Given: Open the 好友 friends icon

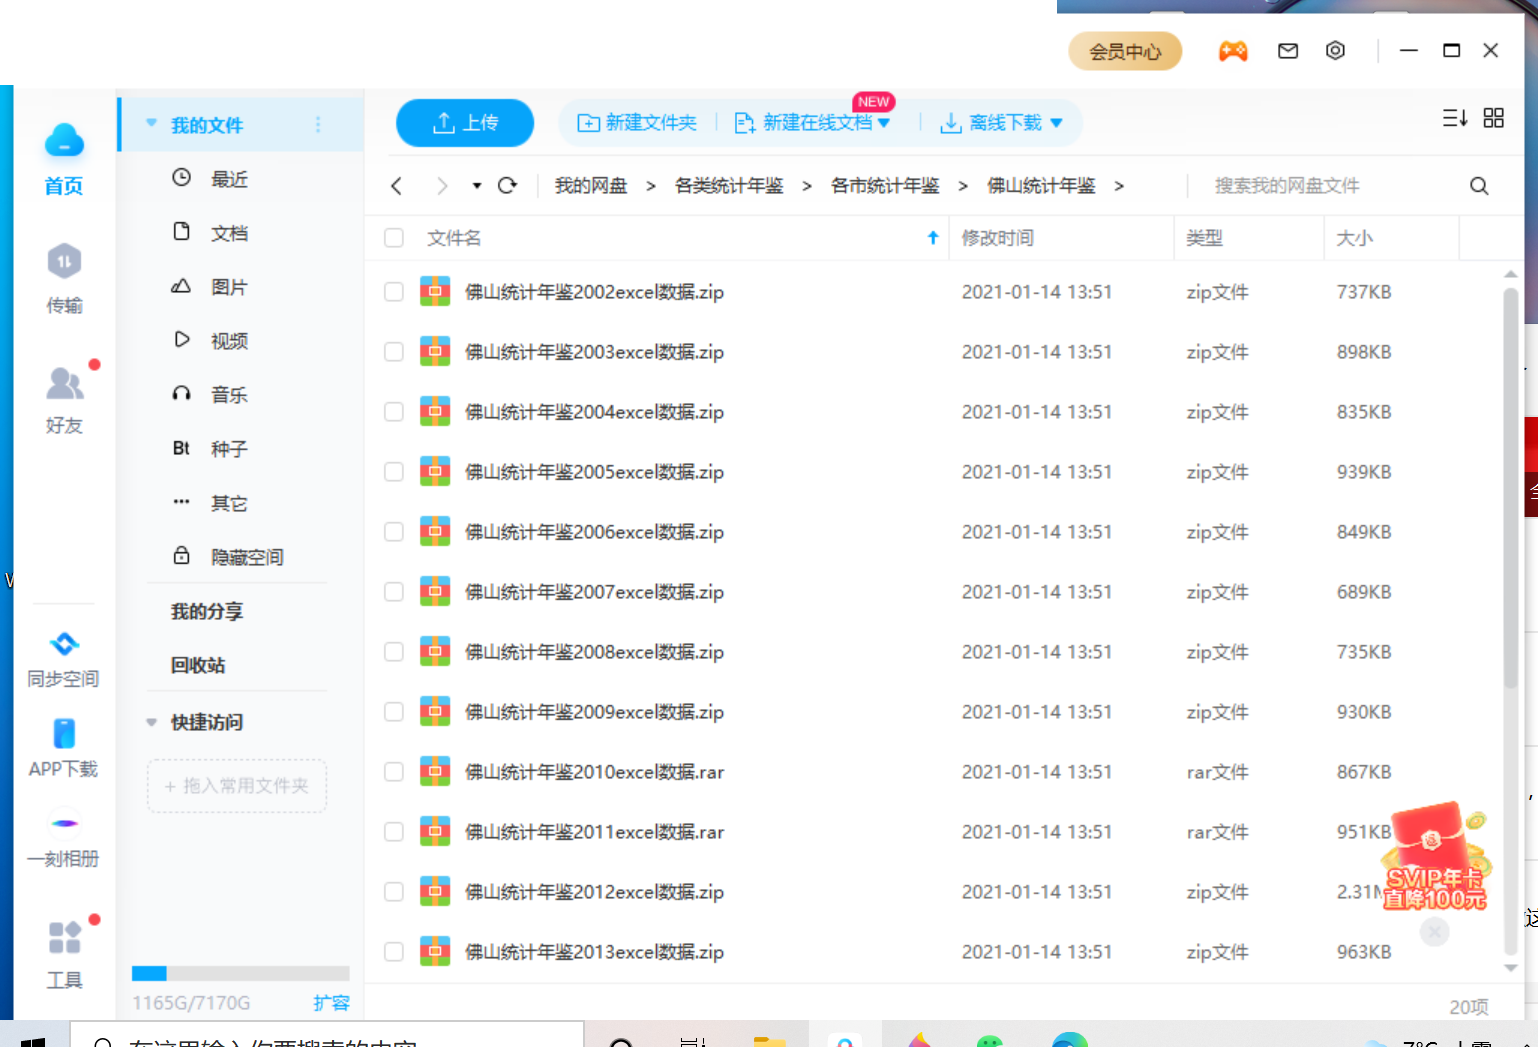Looking at the screenshot, I should tap(64, 383).
